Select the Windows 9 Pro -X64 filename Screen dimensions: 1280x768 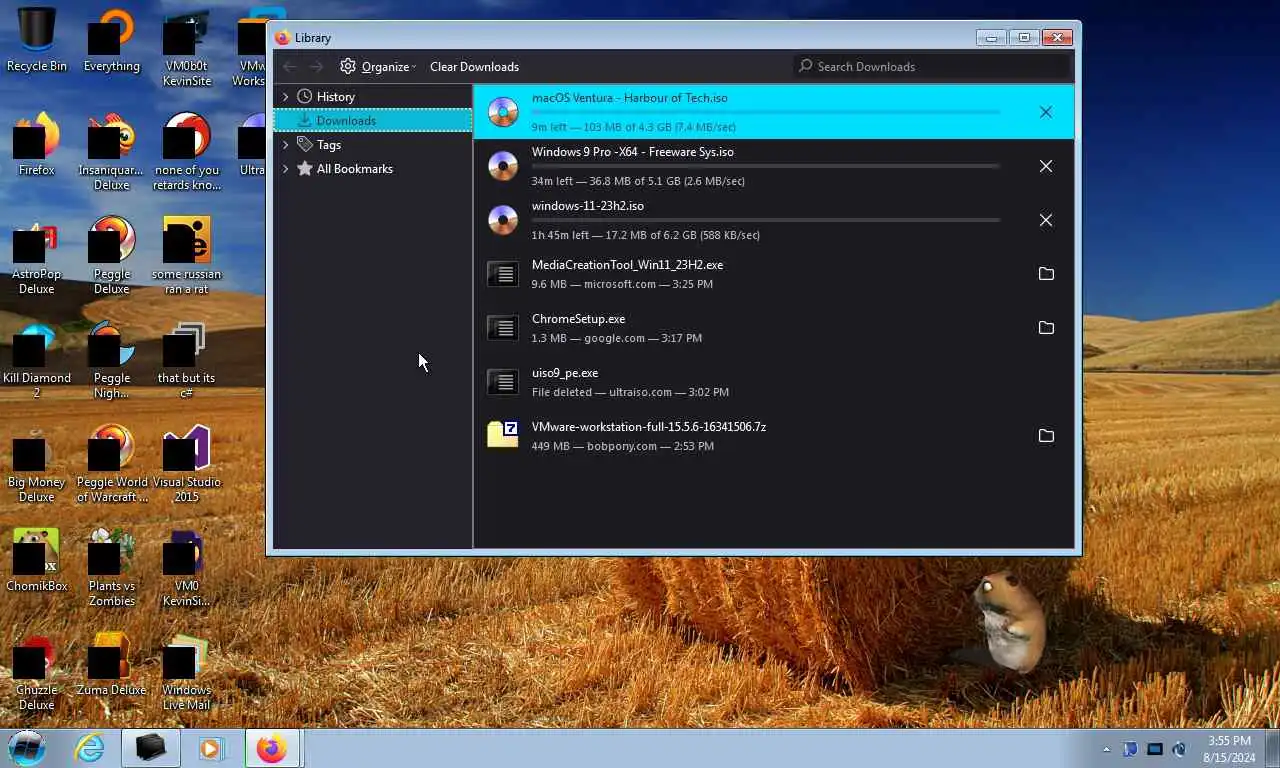click(x=633, y=152)
